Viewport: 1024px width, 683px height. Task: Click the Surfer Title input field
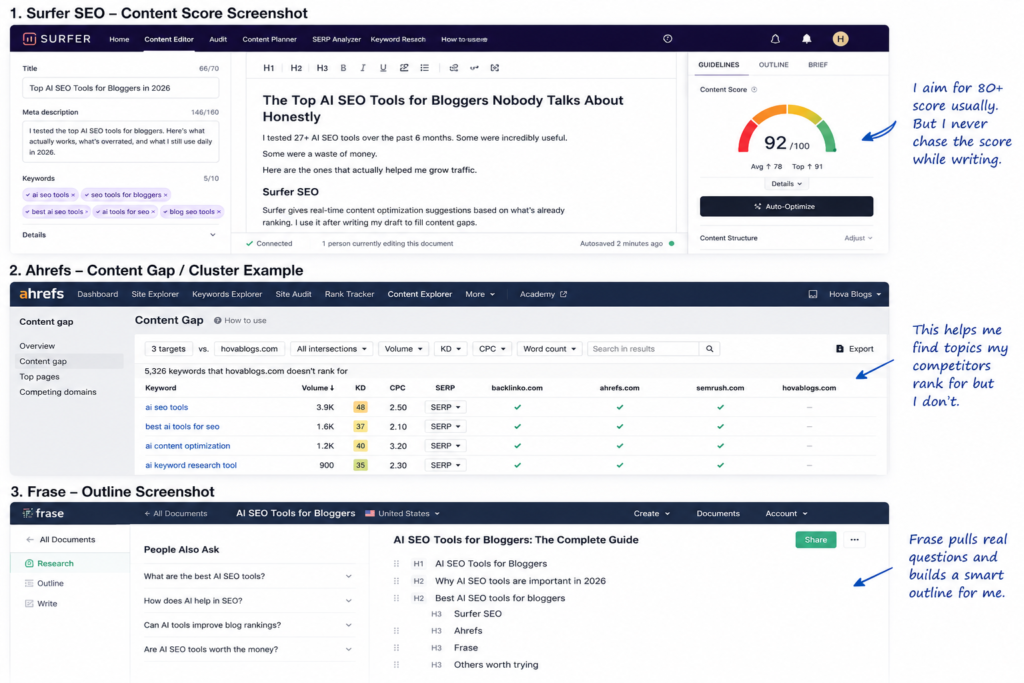pyautogui.click(x=121, y=88)
